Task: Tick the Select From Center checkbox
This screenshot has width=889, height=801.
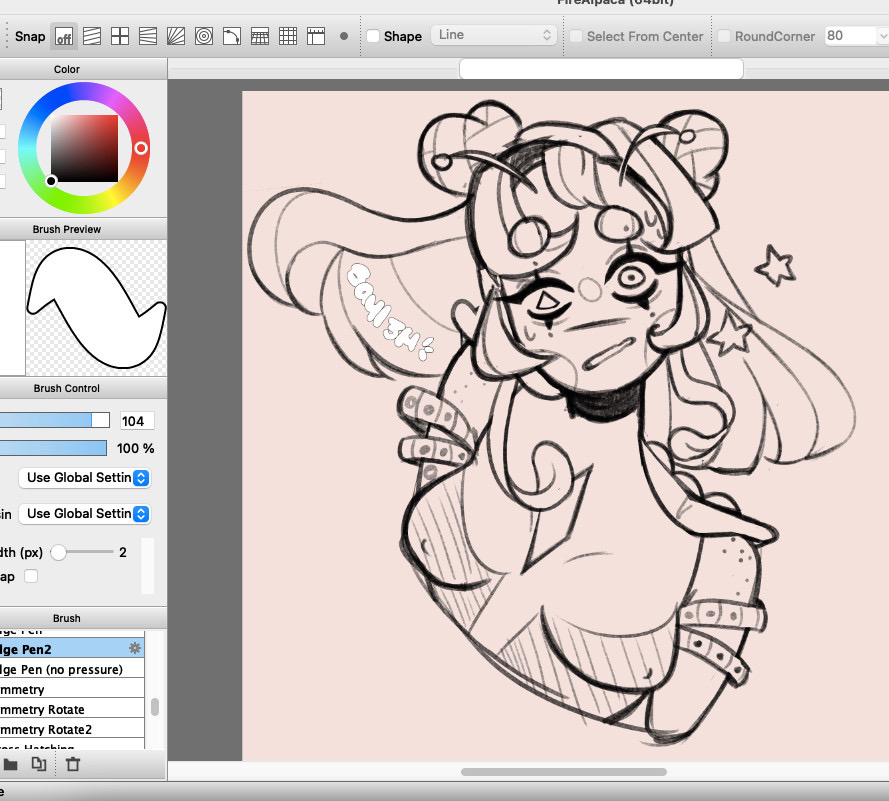Action: point(576,36)
